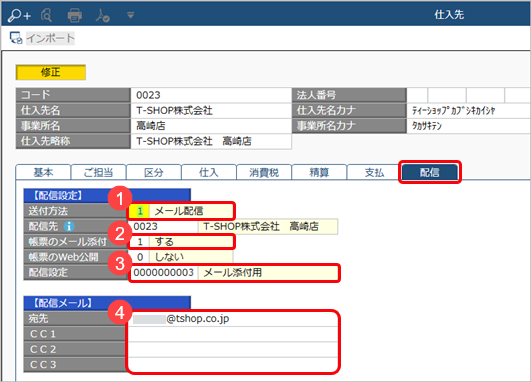Click the メール添付用 text in 配信設定
531x382 pixels.
click(233, 273)
